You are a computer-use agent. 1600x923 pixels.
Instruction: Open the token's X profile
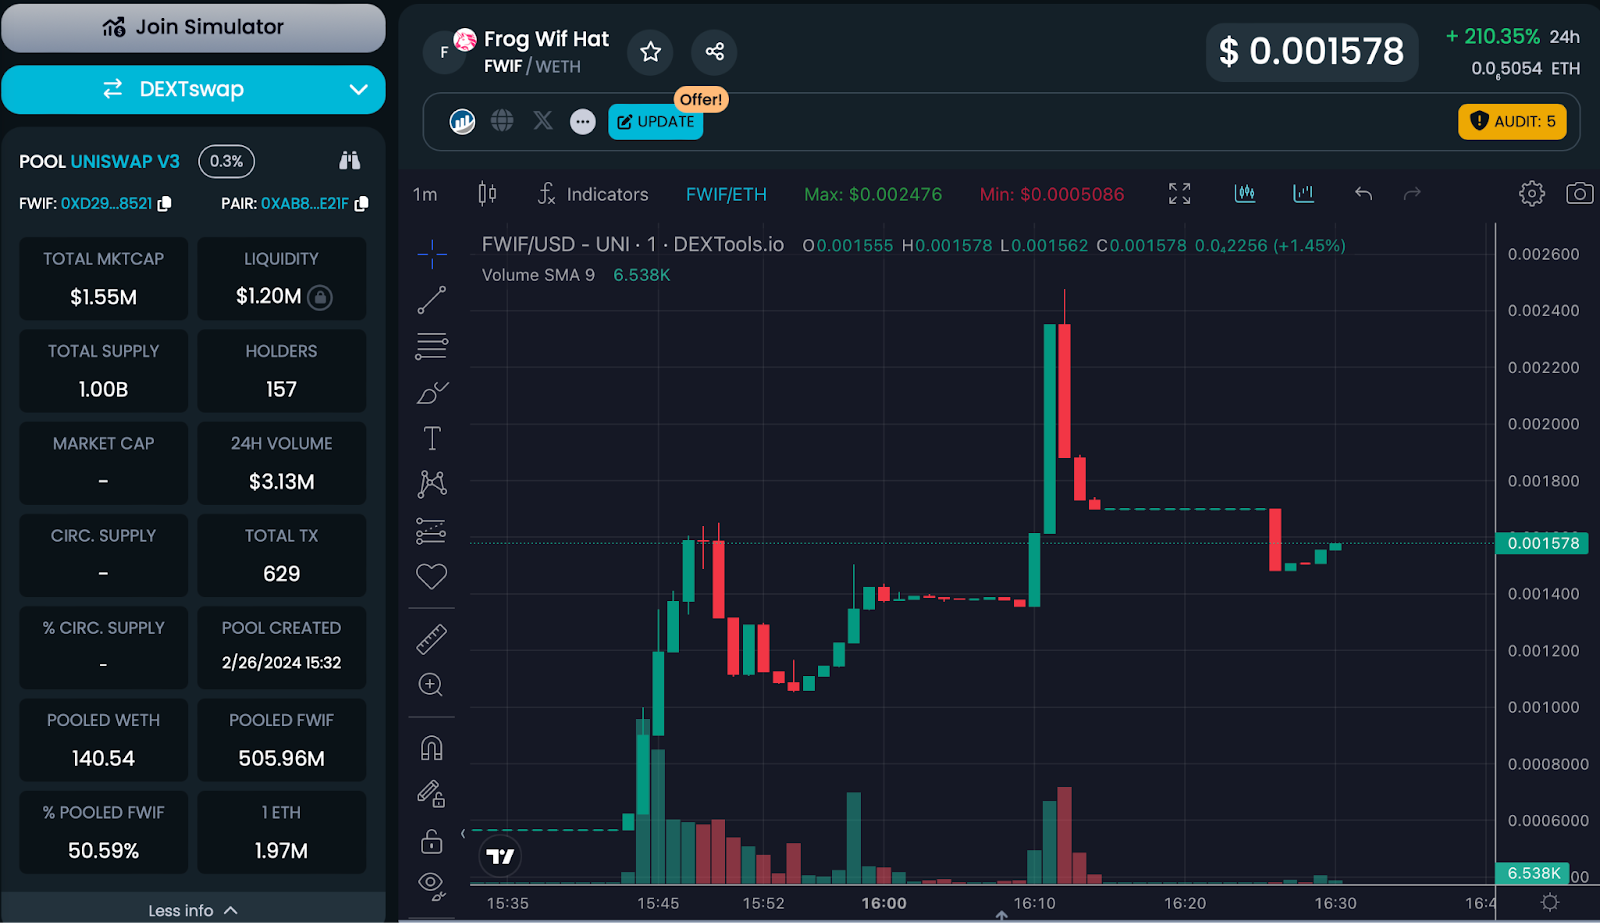coord(543,121)
